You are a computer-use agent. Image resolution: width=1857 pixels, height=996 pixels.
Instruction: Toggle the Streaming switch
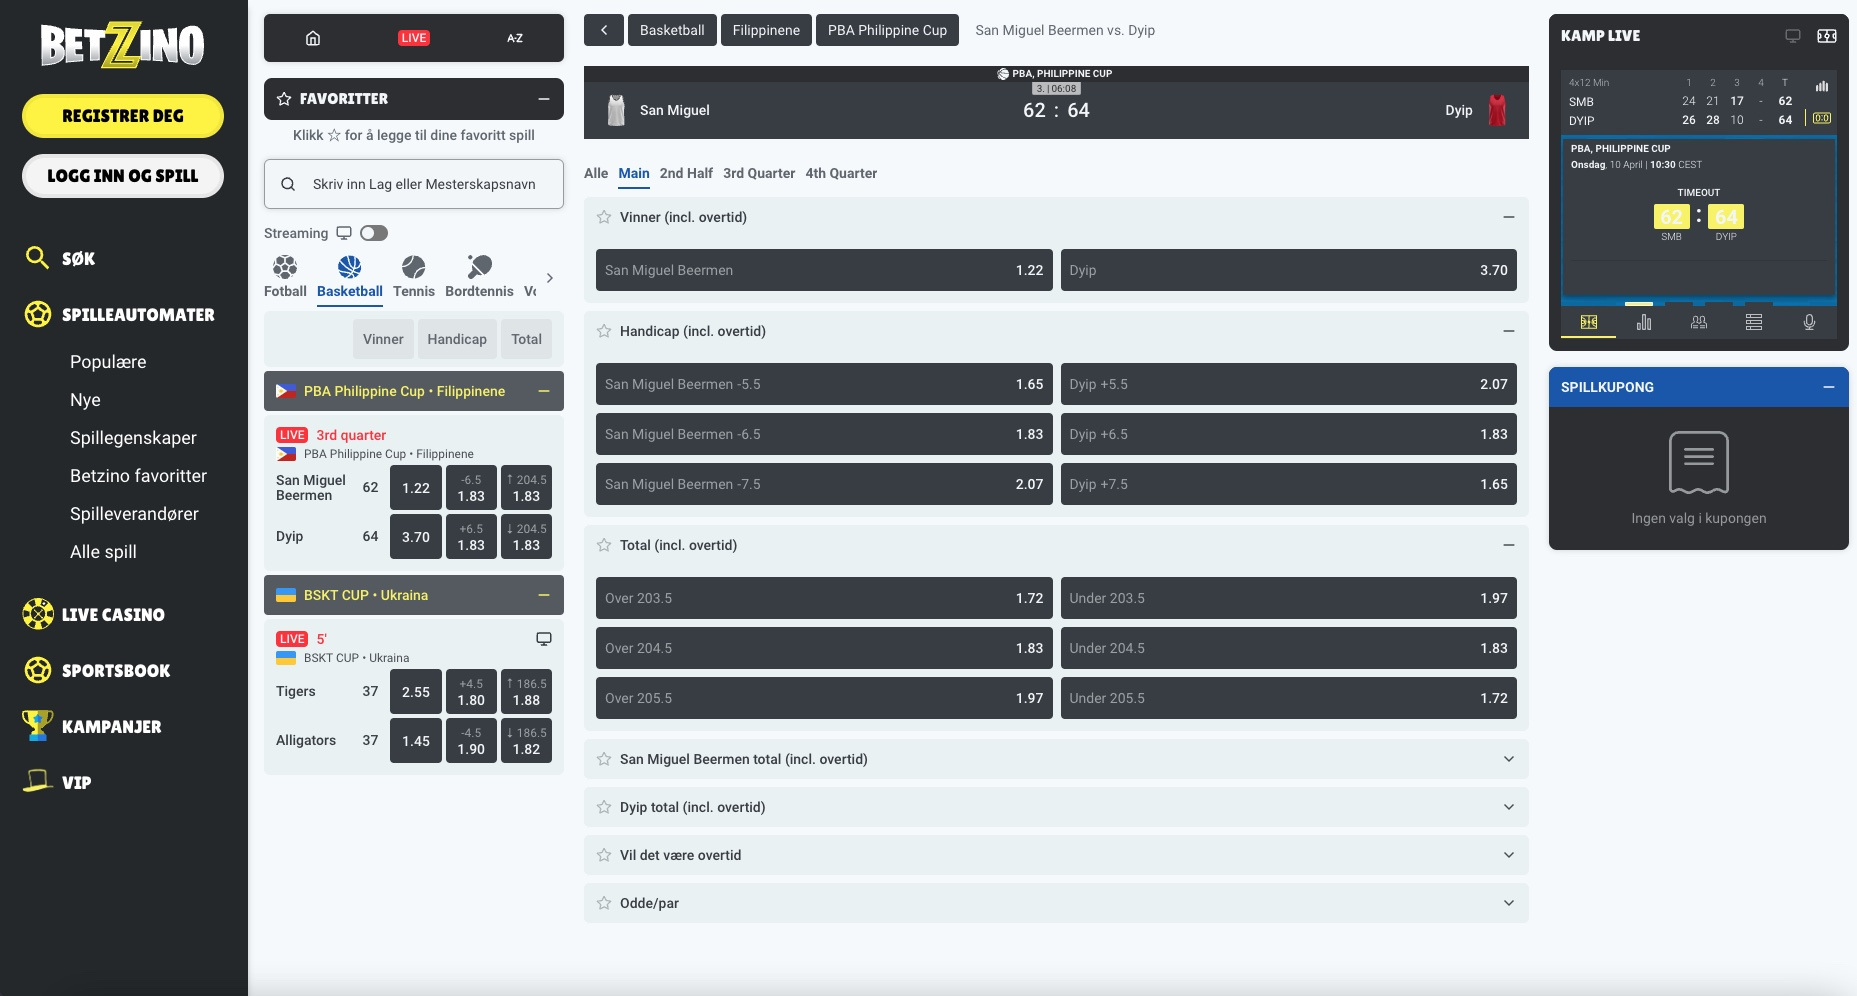click(374, 233)
